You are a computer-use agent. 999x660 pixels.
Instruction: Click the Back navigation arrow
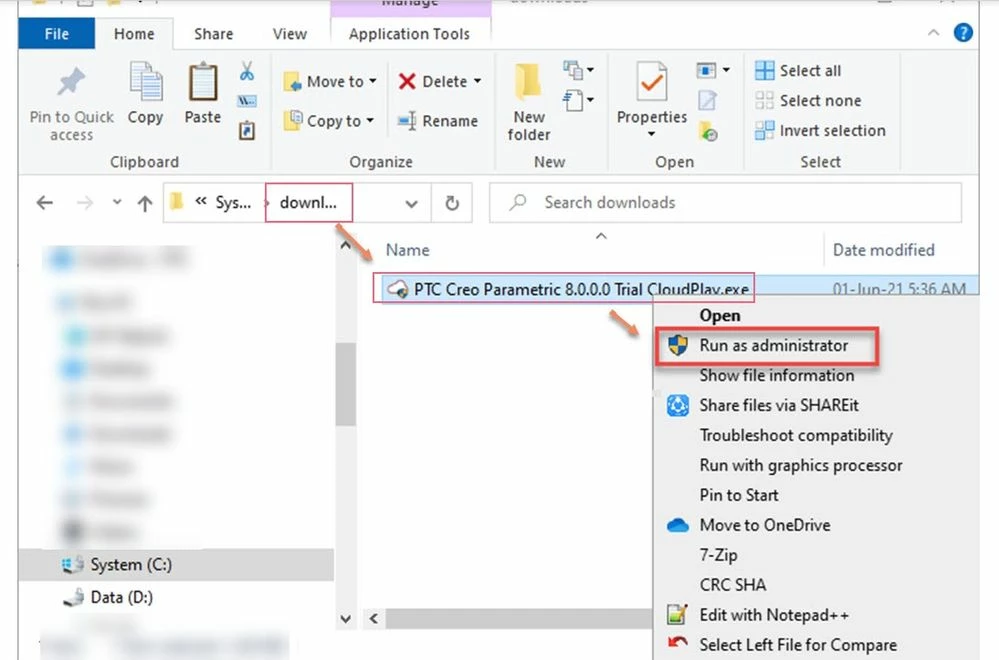[x=45, y=203]
